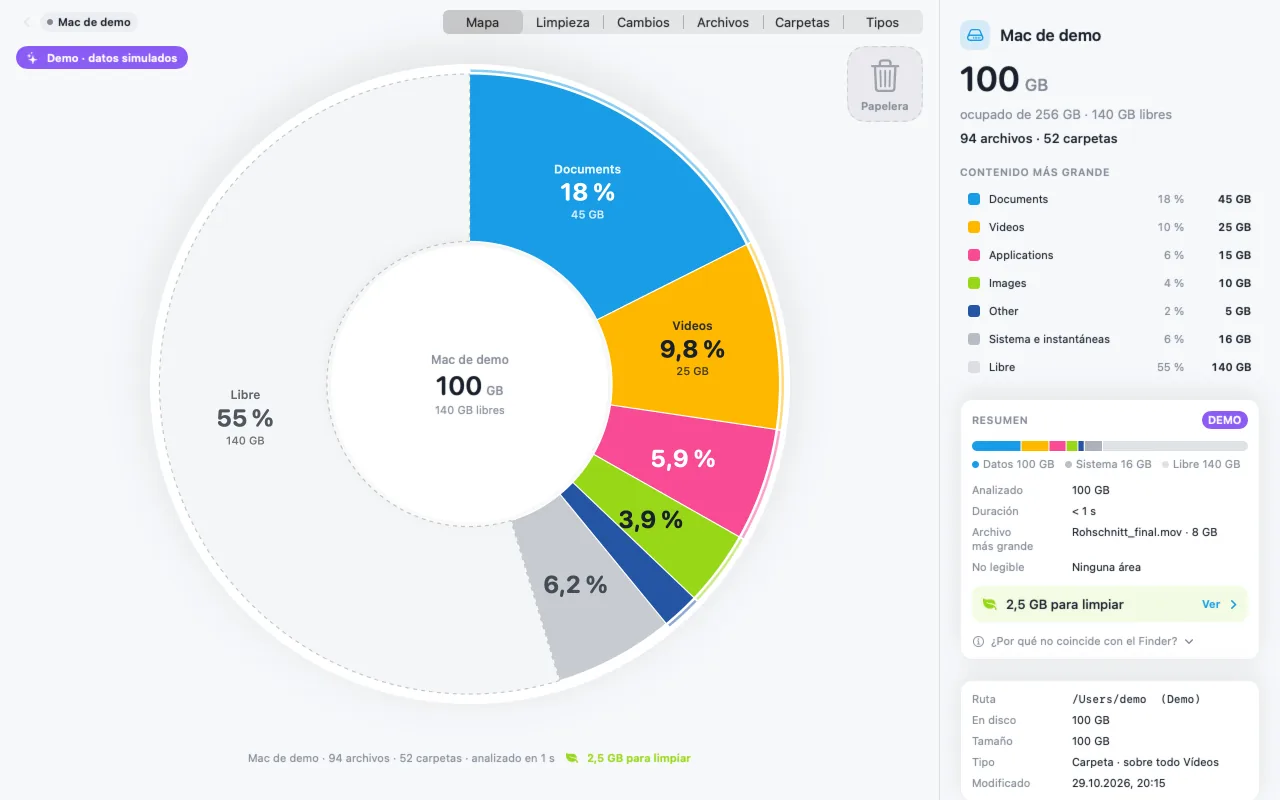Open the Carpetas tab
The height and width of the screenshot is (800, 1280).
(802, 22)
